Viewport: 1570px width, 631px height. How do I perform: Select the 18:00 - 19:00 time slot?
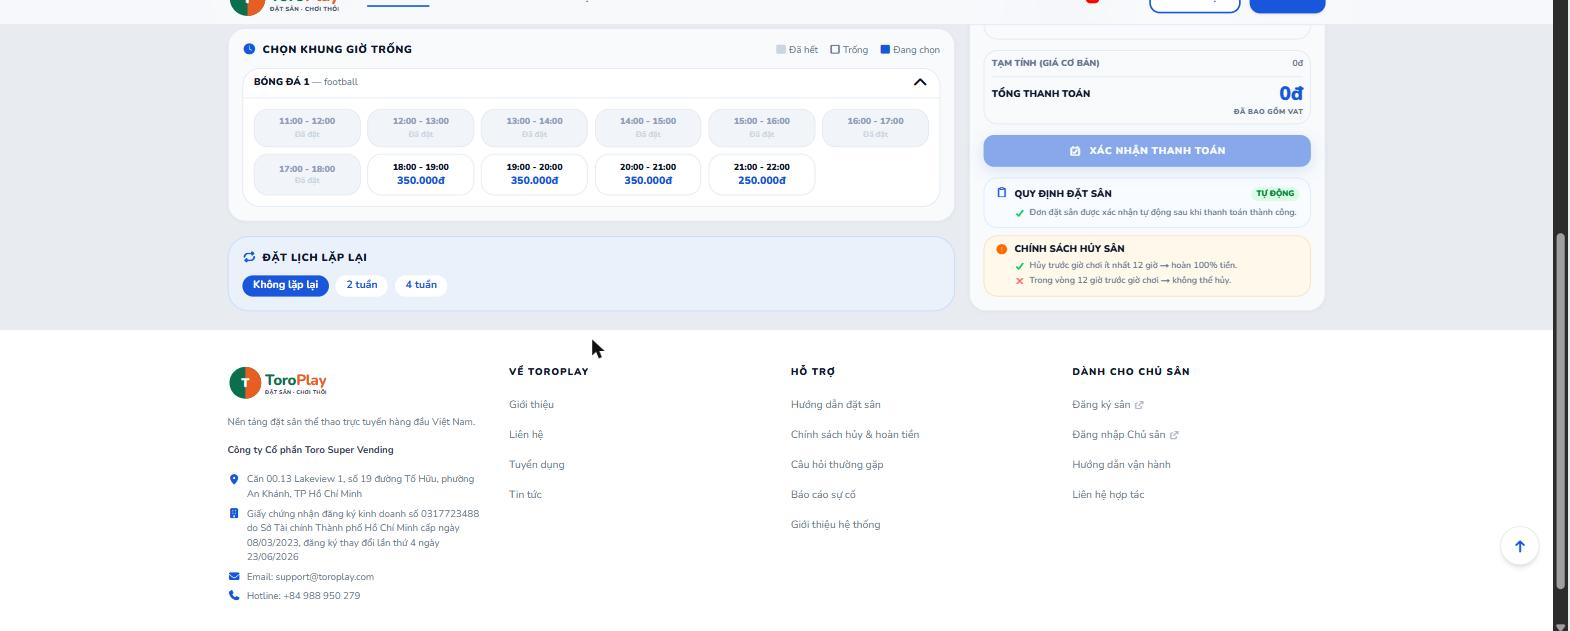pyautogui.click(x=421, y=174)
